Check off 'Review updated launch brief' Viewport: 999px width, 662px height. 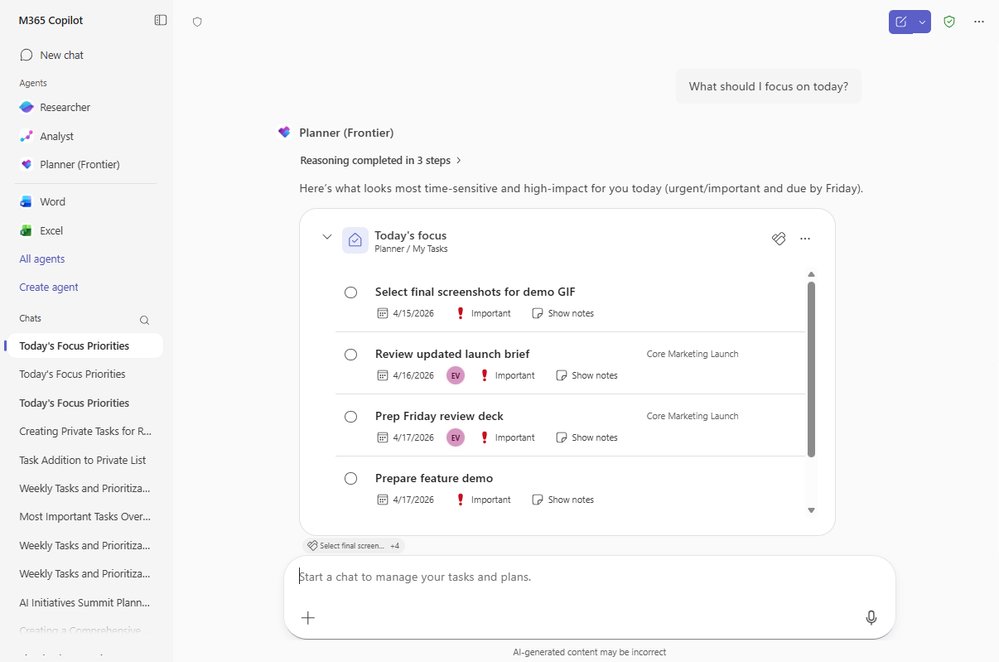pos(351,354)
